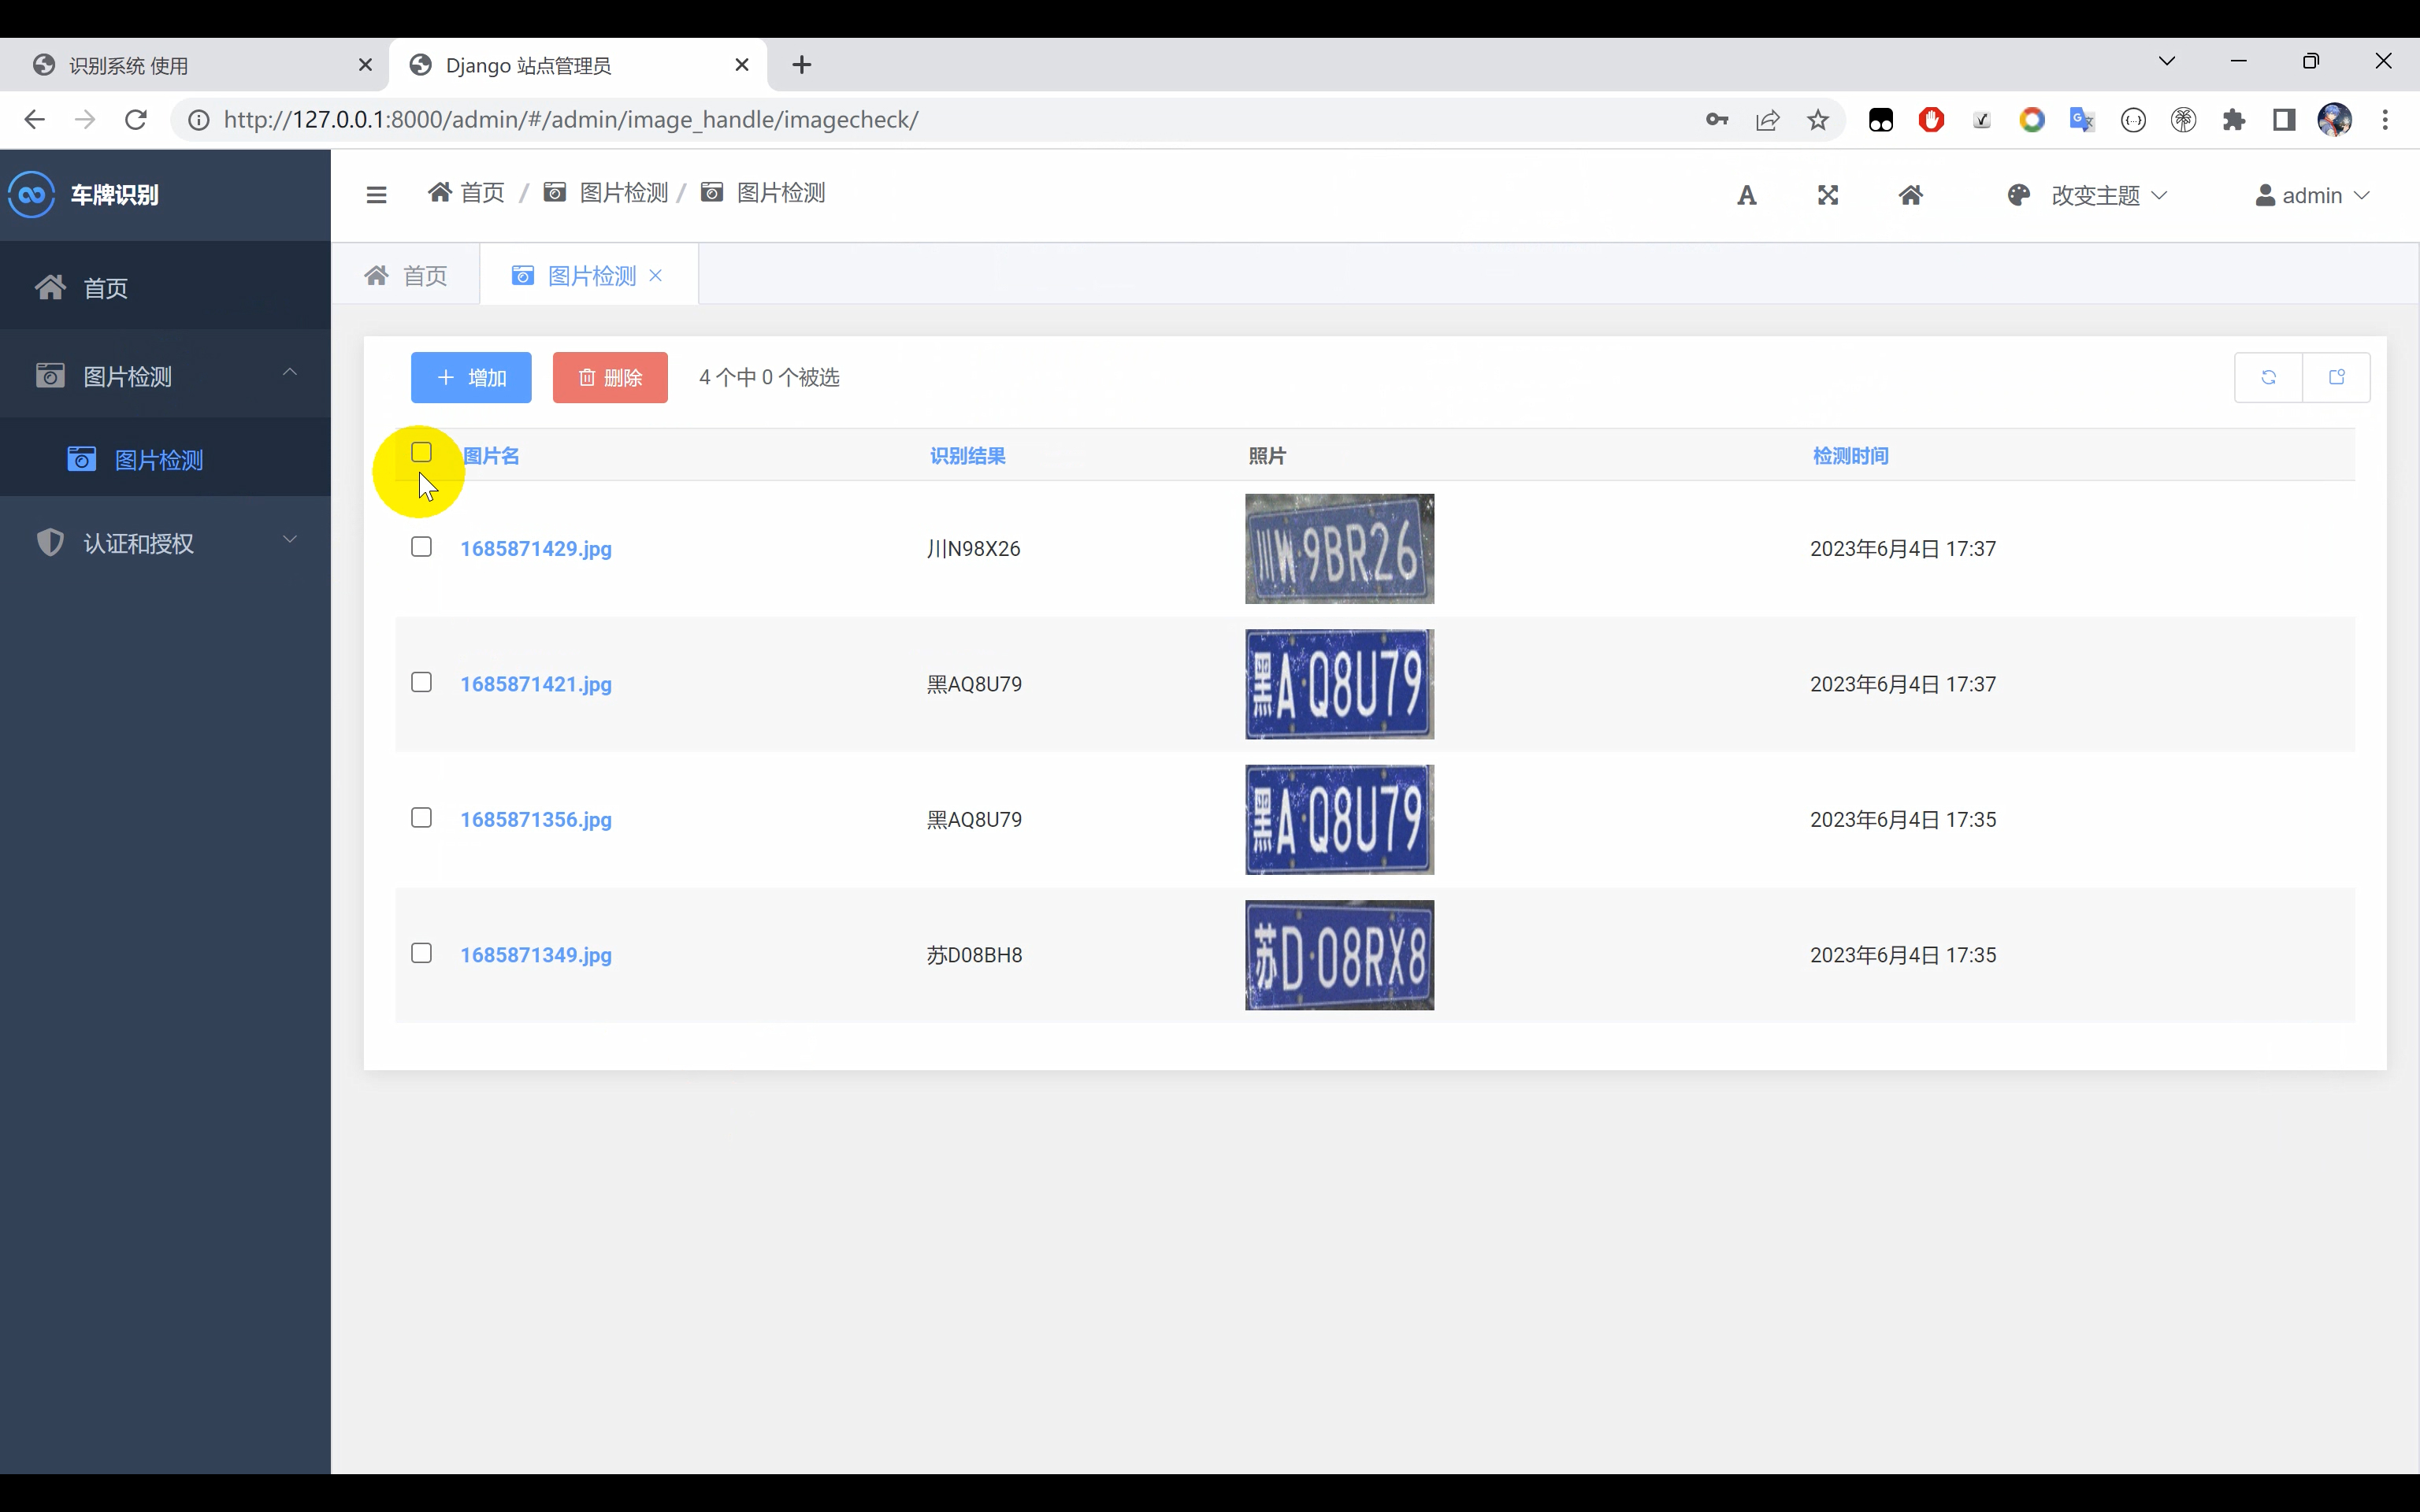Open the admin user dropdown

click(x=2311, y=196)
